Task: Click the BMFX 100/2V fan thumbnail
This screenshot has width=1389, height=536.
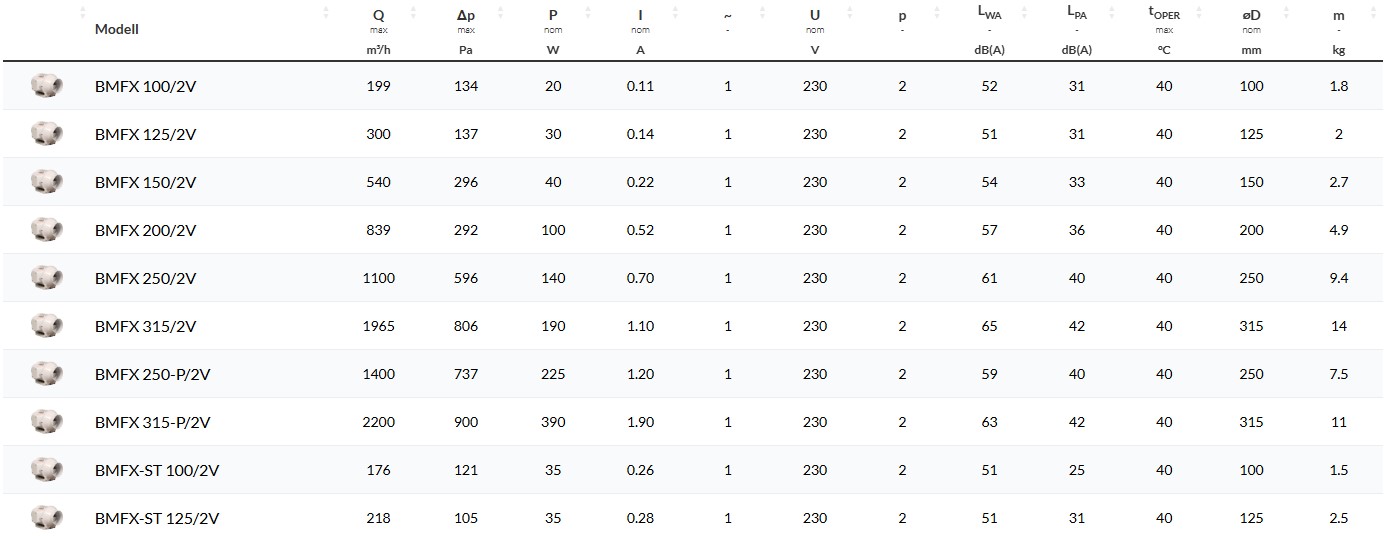Action: (46, 86)
